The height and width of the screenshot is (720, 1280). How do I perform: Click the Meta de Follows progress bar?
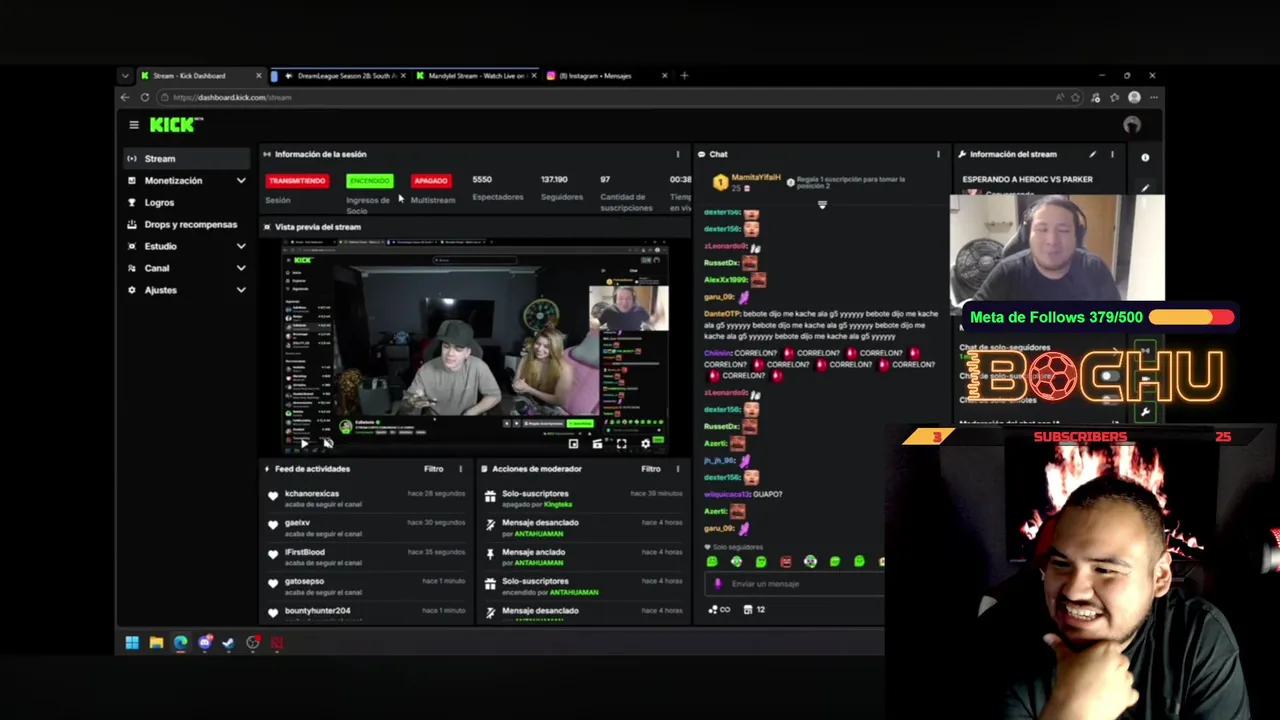pos(1191,317)
